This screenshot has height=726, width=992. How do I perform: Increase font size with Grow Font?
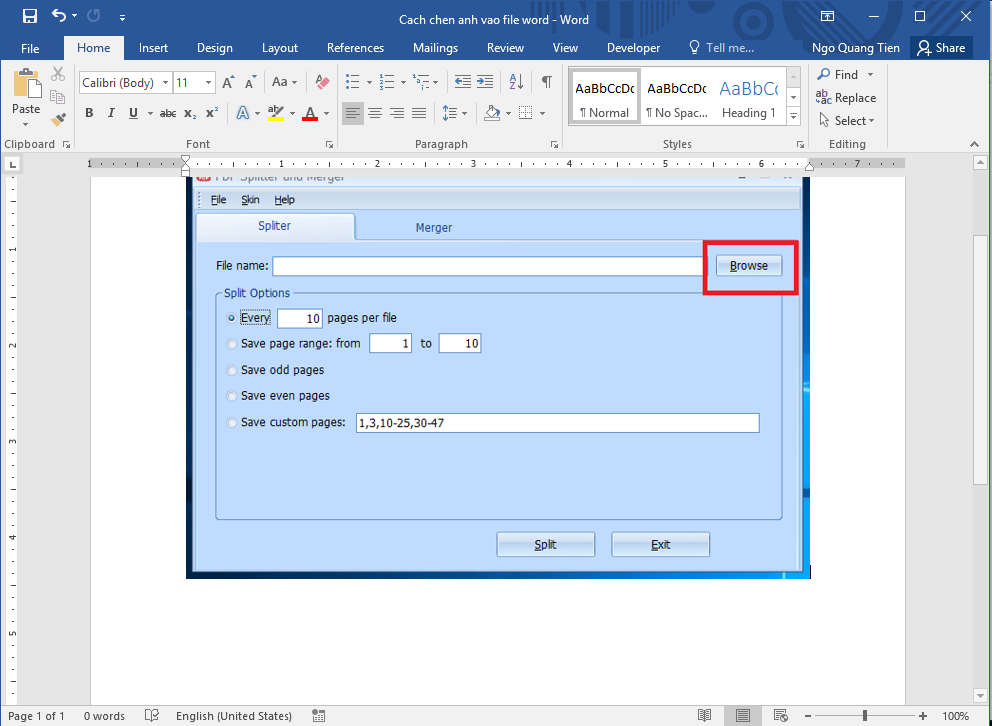(228, 82)
